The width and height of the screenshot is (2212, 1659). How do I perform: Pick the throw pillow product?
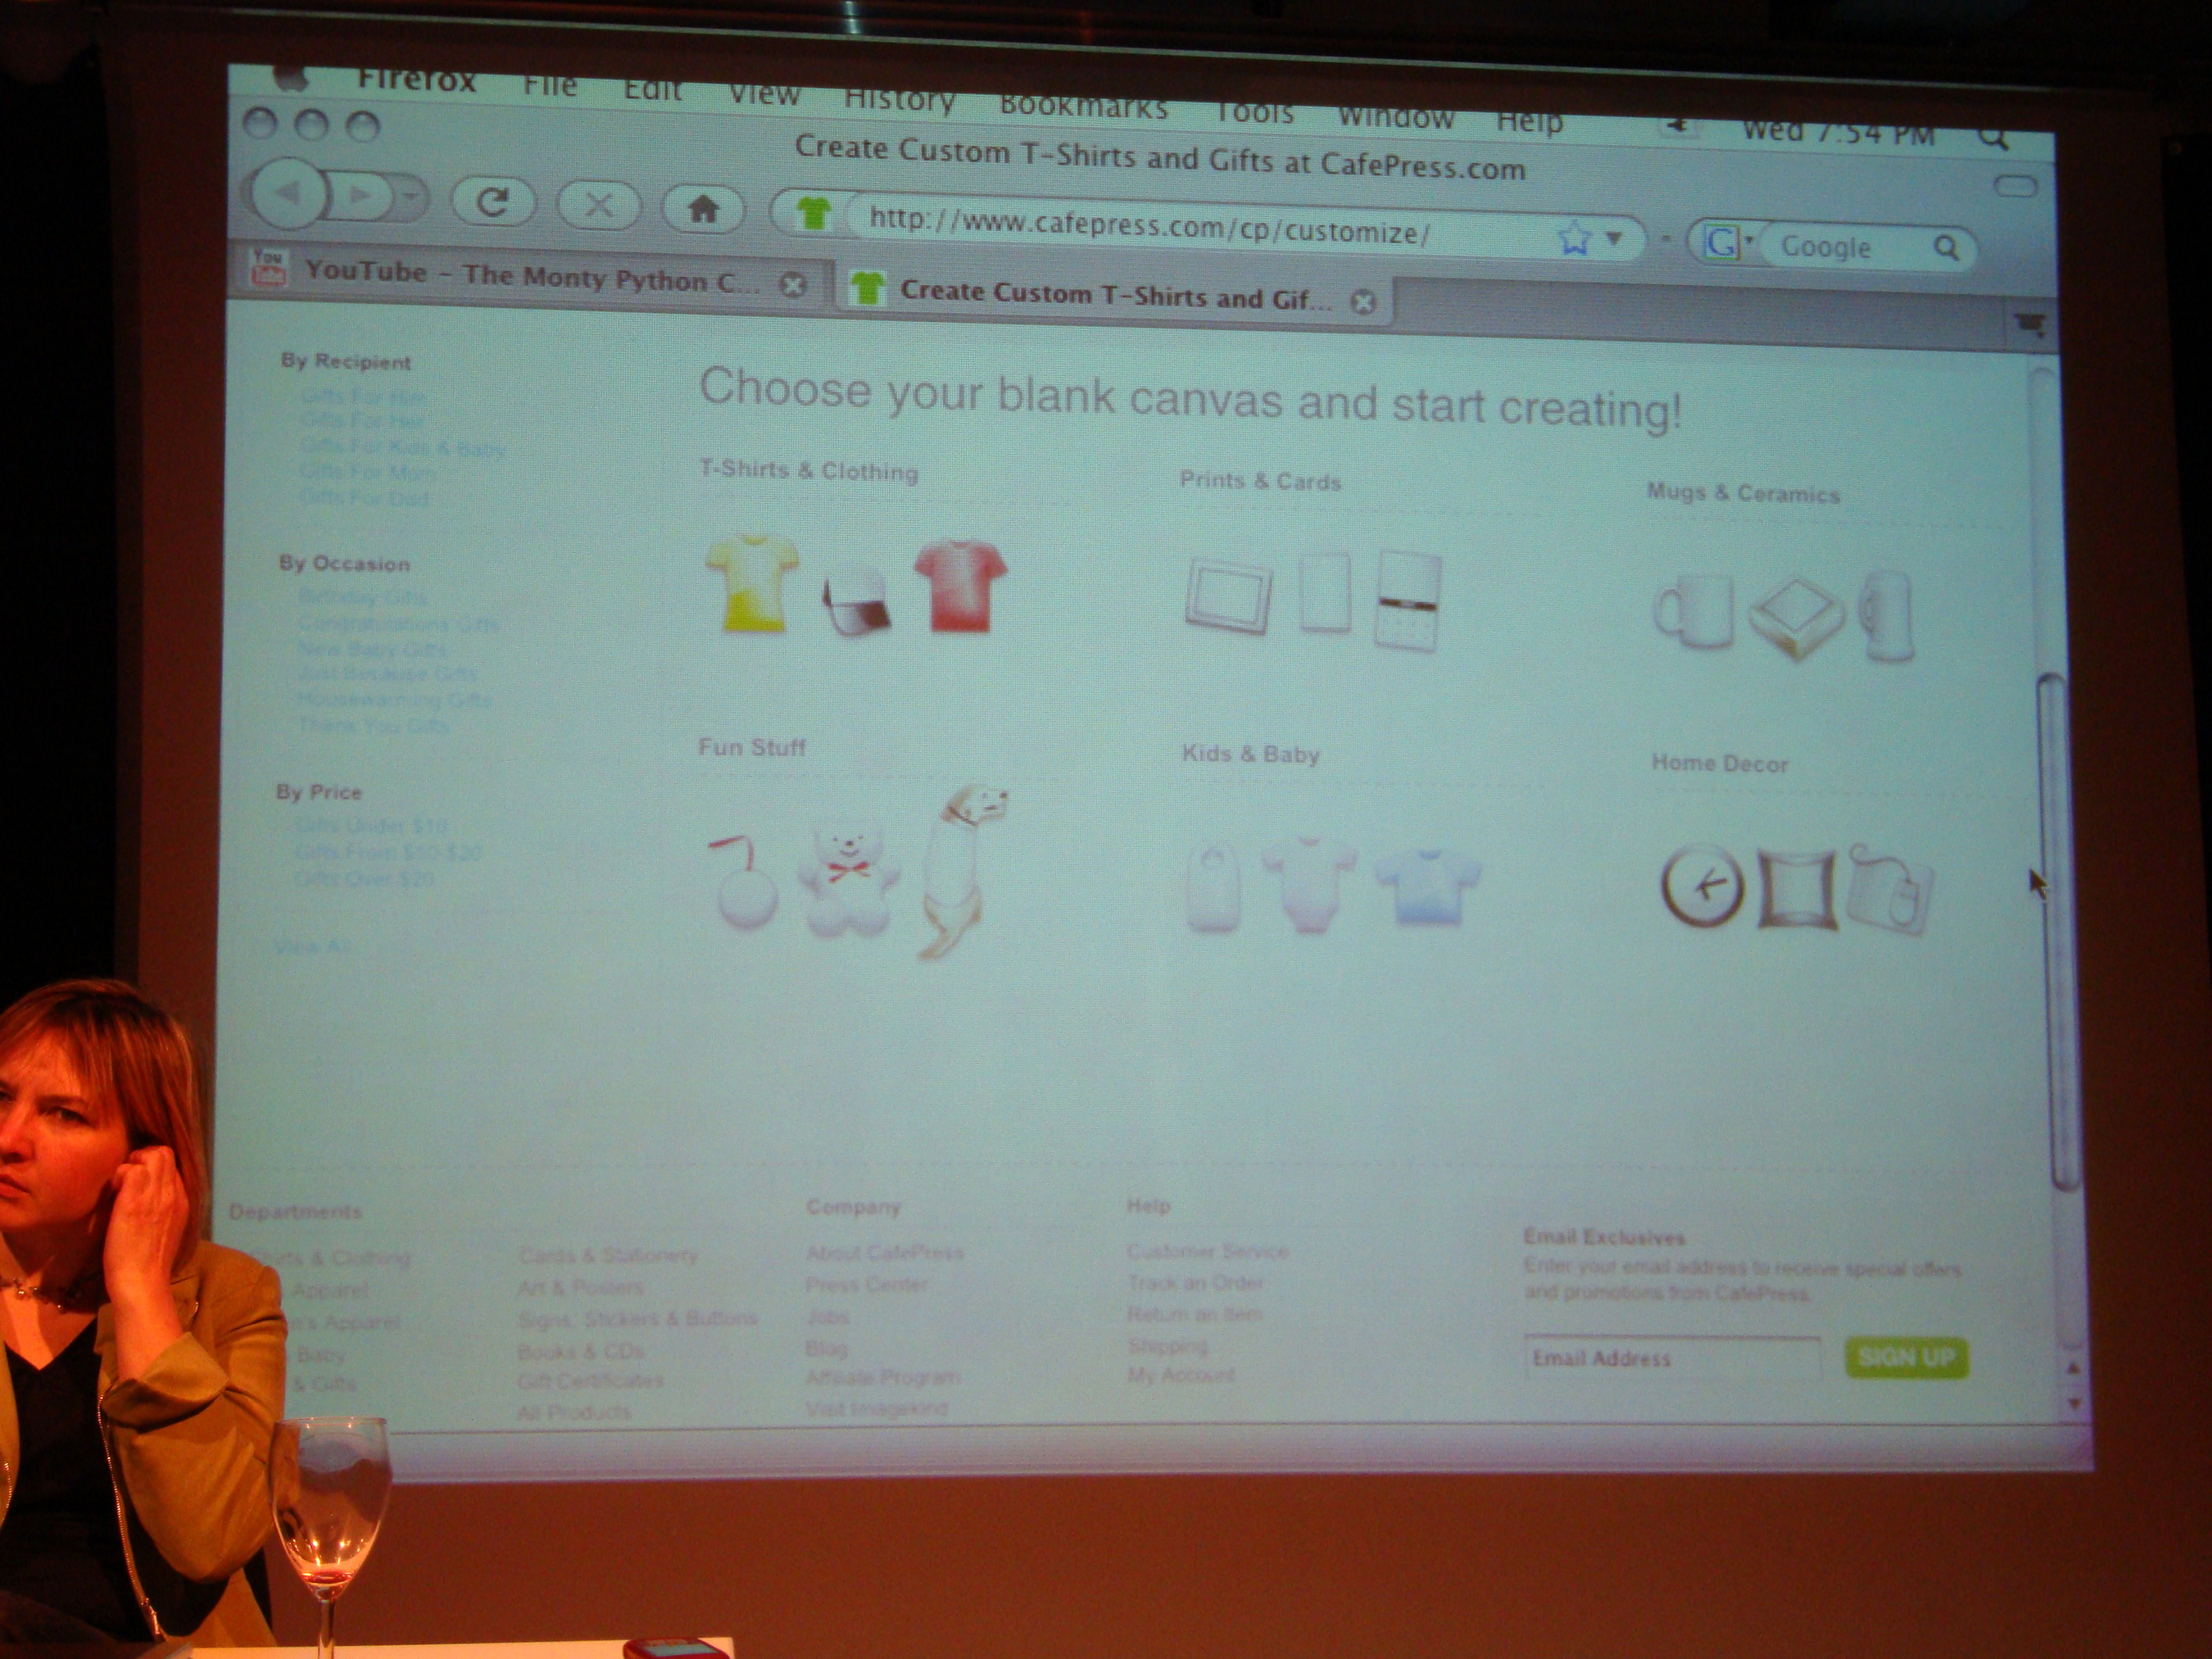[x=1797, y=889]
